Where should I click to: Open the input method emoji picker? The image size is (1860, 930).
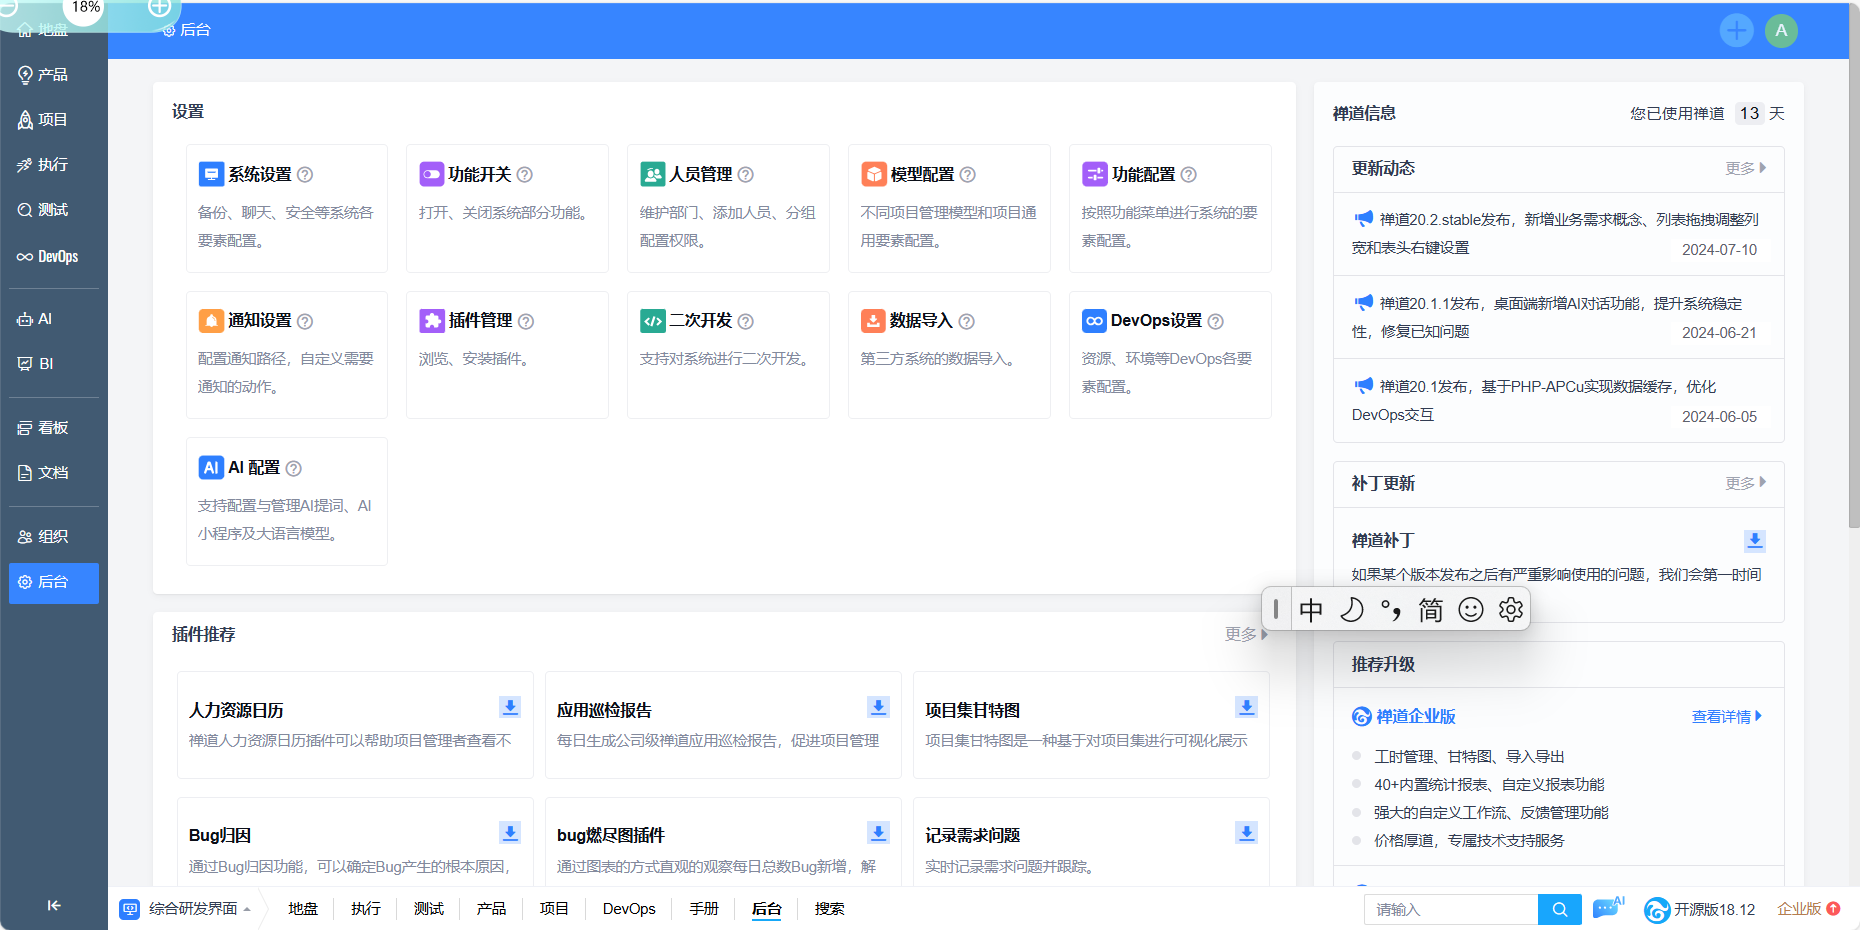coord(1471,609)
